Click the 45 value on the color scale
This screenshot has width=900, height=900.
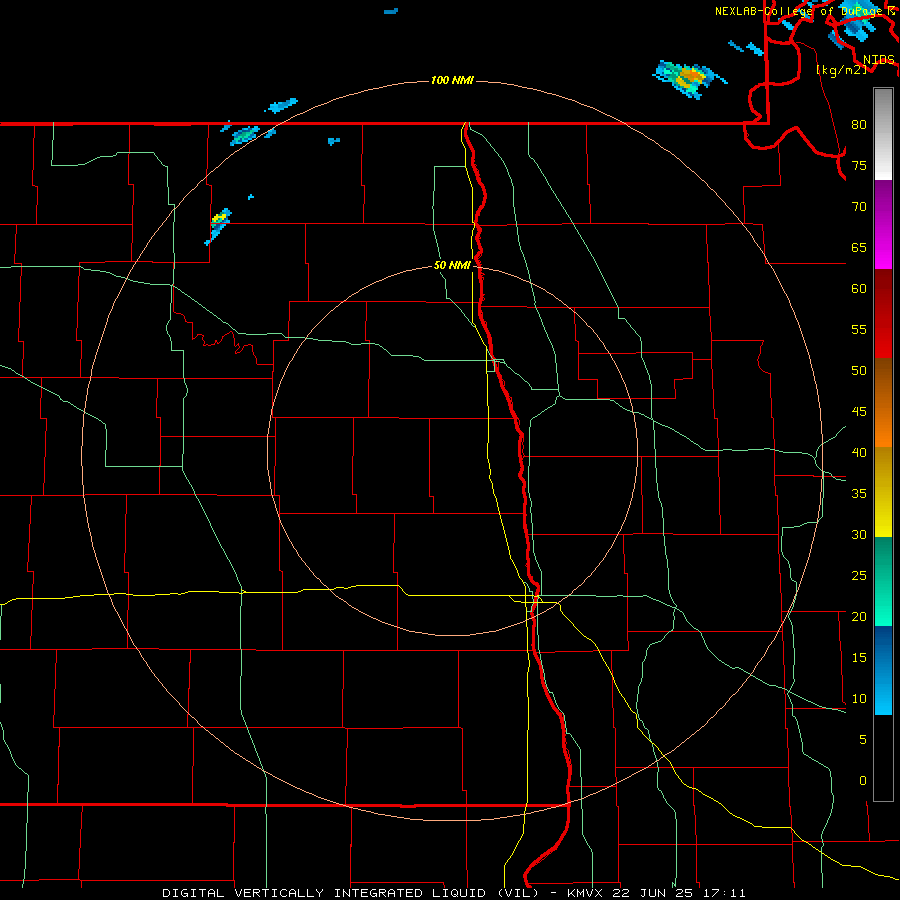pos(859,412)
